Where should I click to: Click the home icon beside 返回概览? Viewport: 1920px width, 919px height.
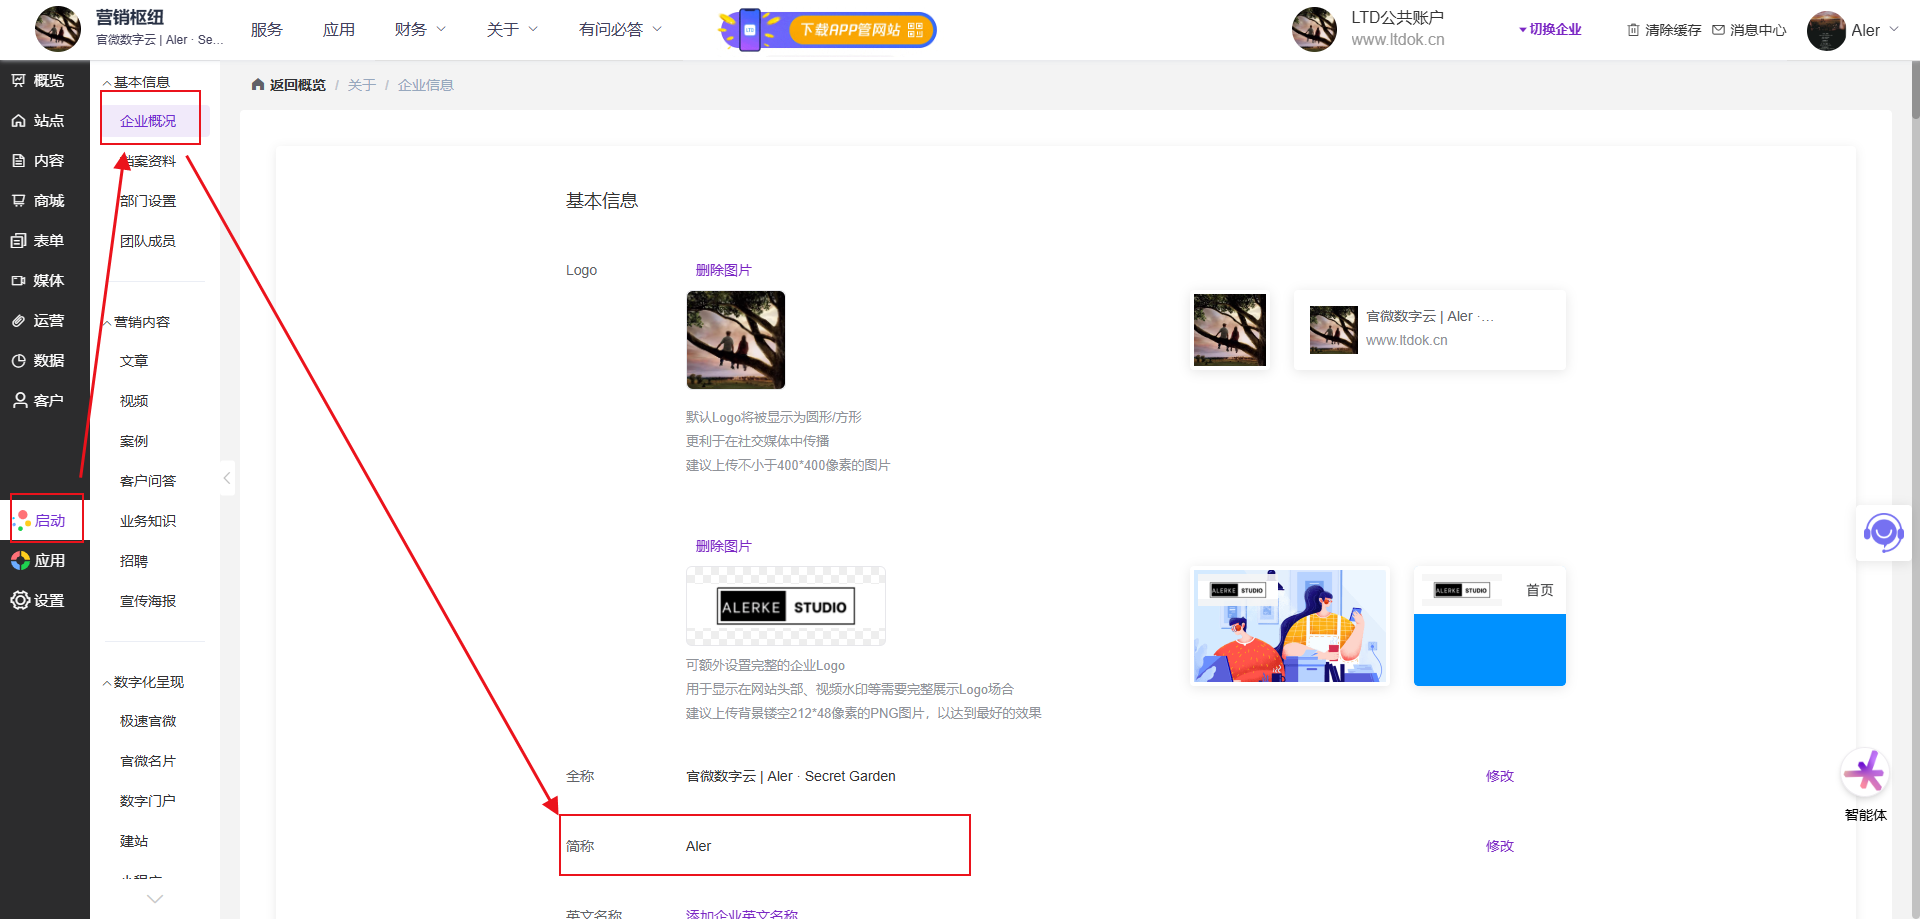(258, 85)
